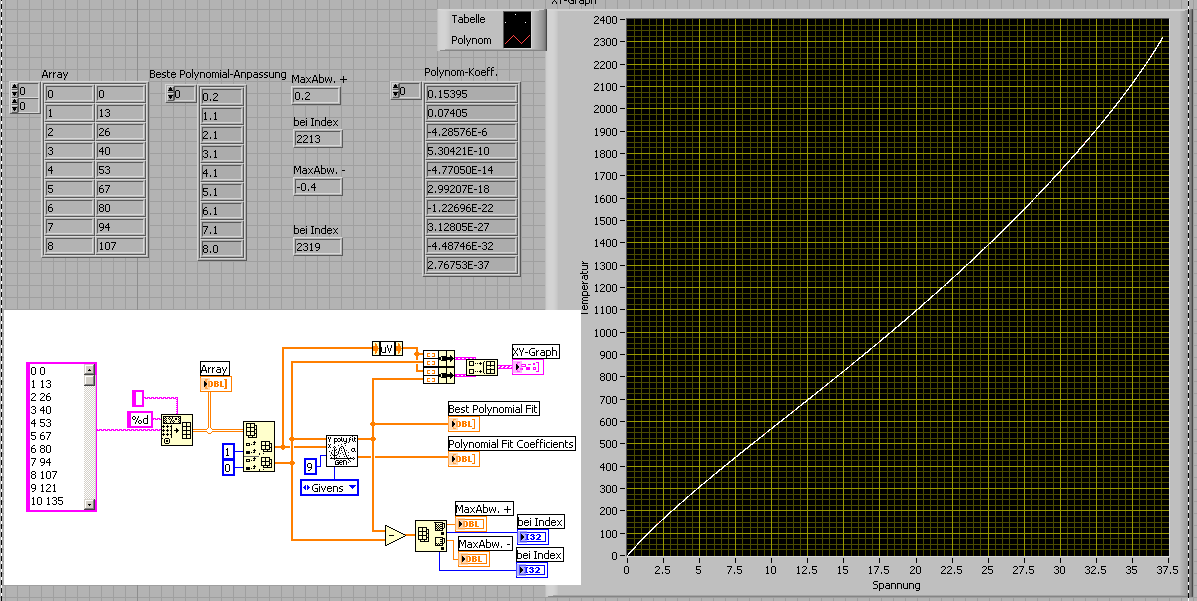Click the polynomial order constant 9
1197x601 pixels.
[x=311, y=465]
